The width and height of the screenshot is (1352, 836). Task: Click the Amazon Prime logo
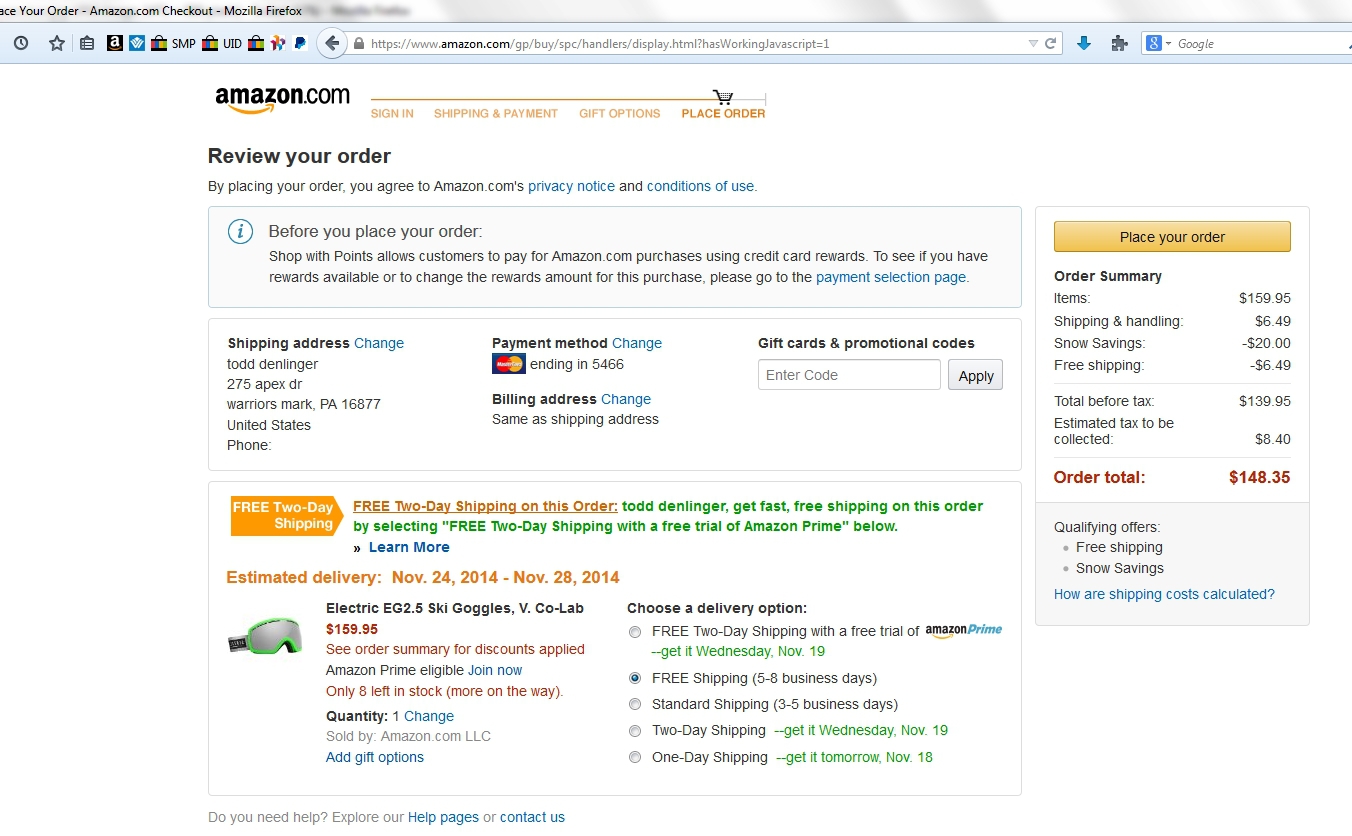click(963, 631)
